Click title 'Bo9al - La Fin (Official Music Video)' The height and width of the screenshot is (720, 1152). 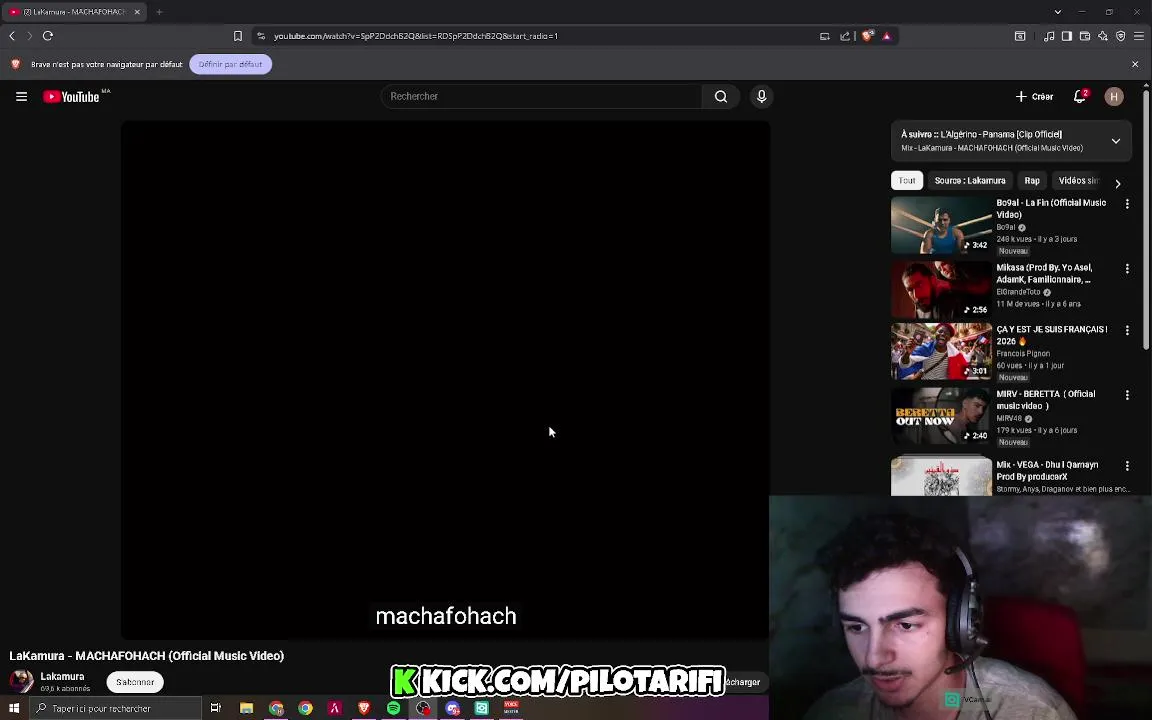tap(1051, 209)
